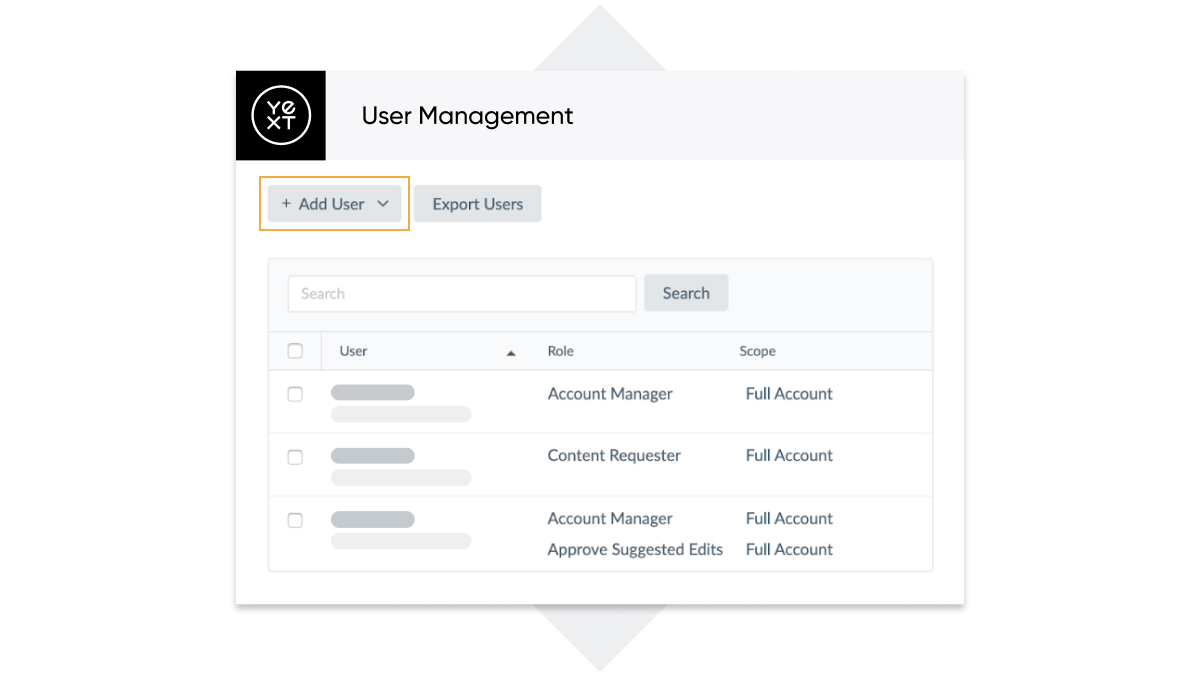1200x675 pixels.
Task: Open the Add User dropdown chevron
Action: pyautogui.click(x=383, y=204)
